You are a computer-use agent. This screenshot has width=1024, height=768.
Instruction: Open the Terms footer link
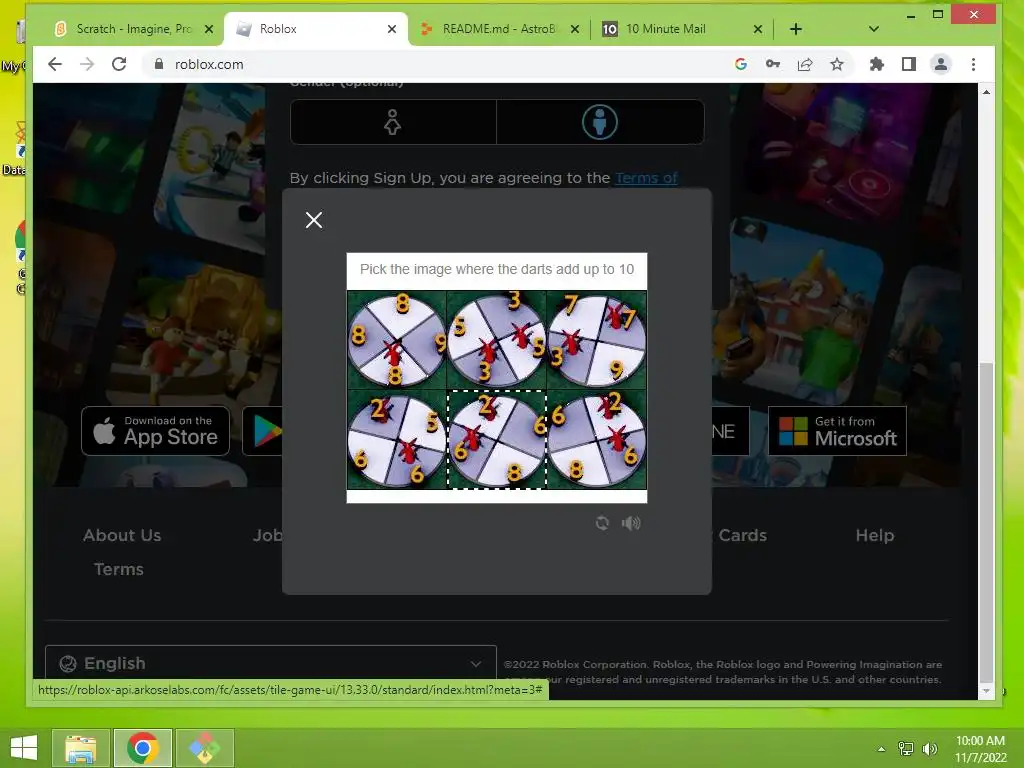(x=119, y=569)
